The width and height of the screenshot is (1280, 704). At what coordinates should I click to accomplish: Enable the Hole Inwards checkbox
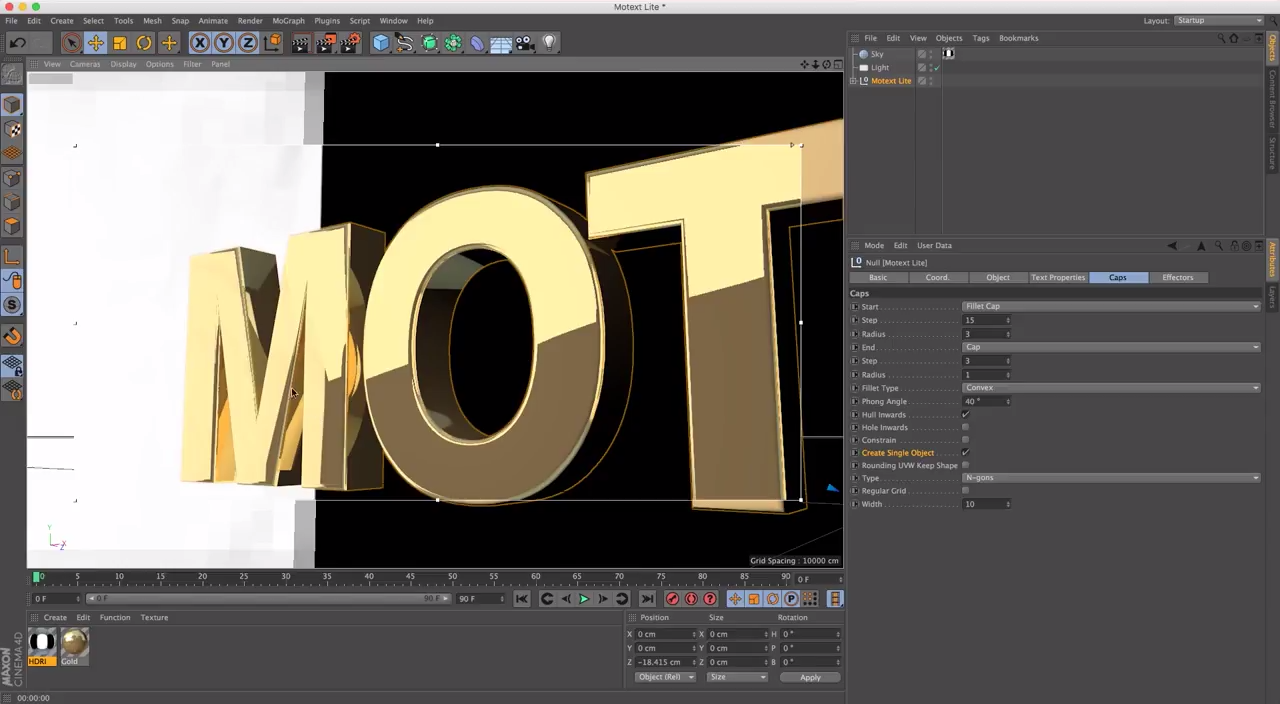coord(965,428)
